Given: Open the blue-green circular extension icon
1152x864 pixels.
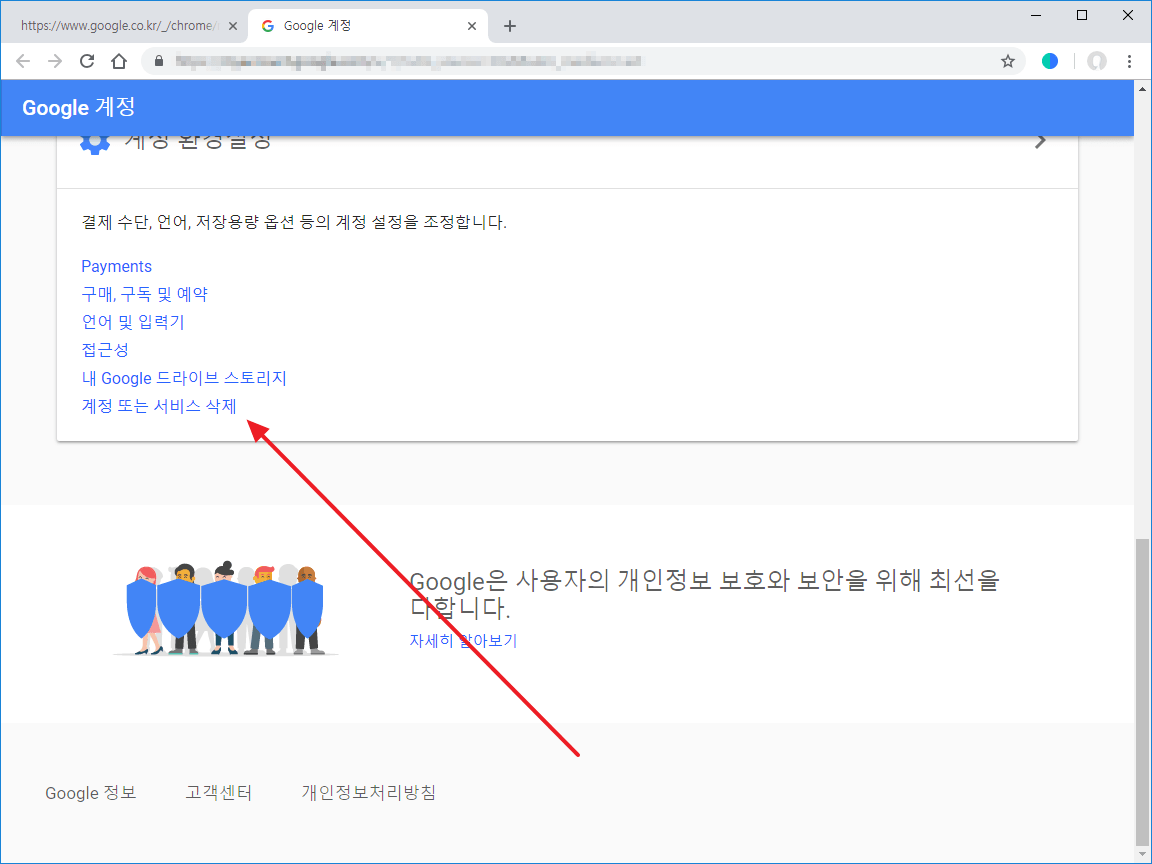Looking at the screenshot, I should tap(1050, 62).
